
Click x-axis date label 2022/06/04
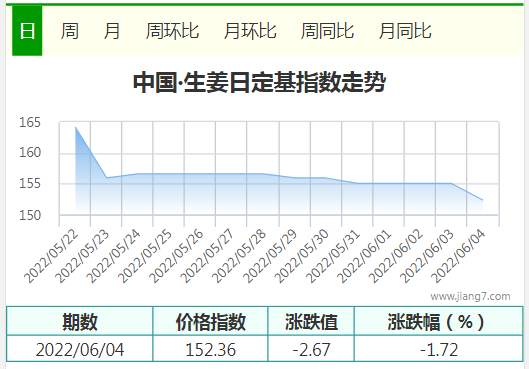[x=458, y=256]
